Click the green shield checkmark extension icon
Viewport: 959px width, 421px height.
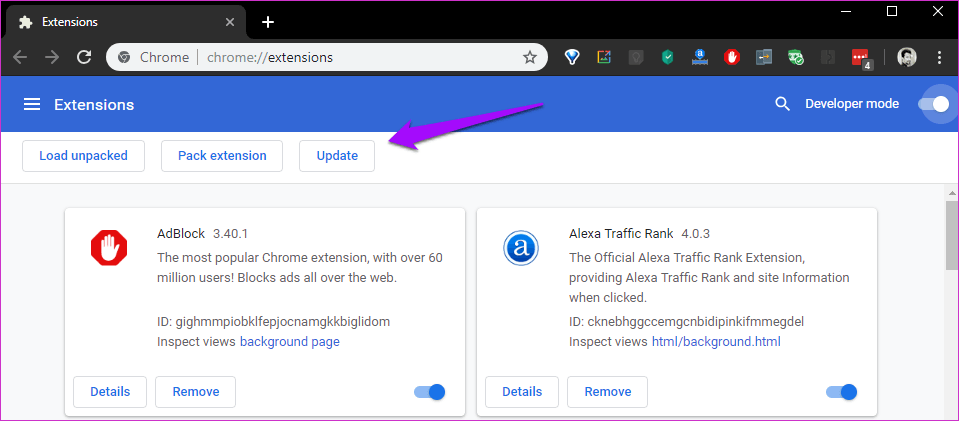click(x=668, y=58)
